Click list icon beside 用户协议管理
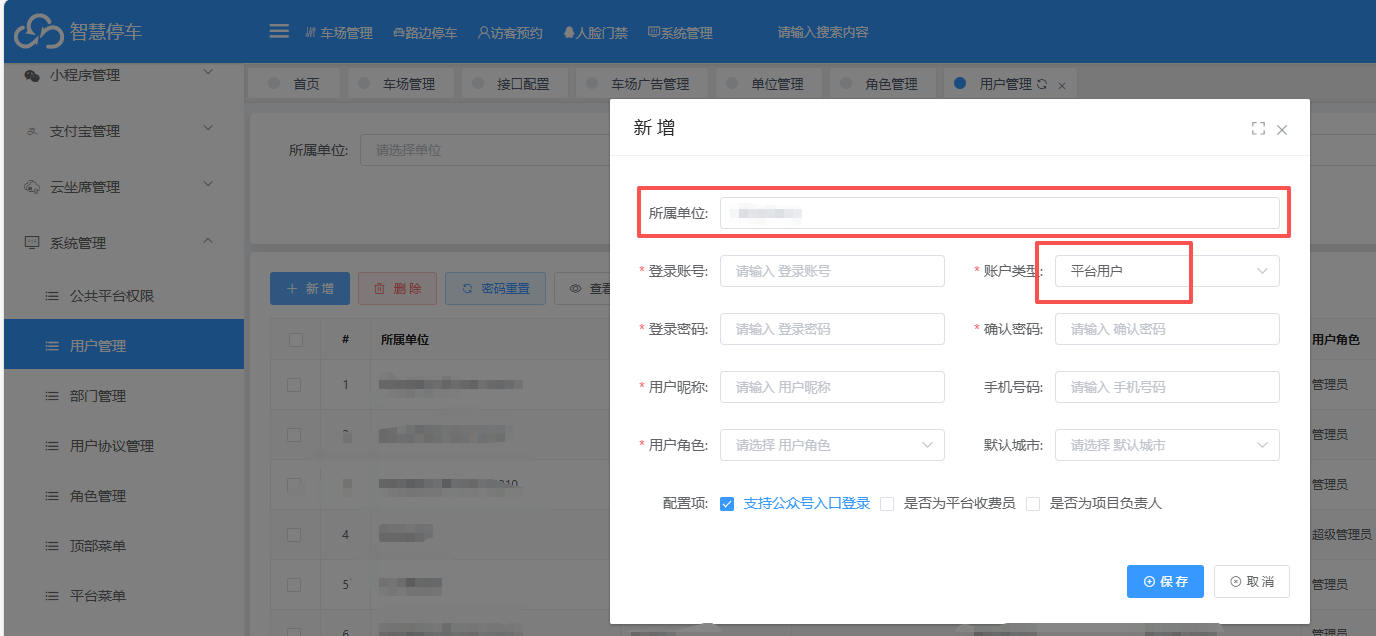Viewport: 1376px width, 636px height. (52, 446)
